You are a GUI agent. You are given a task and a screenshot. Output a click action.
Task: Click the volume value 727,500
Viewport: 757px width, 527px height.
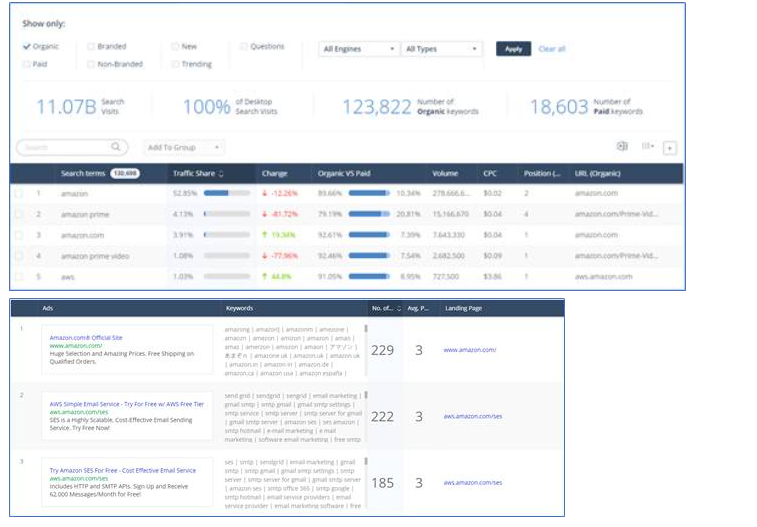(x=446, y=277)
